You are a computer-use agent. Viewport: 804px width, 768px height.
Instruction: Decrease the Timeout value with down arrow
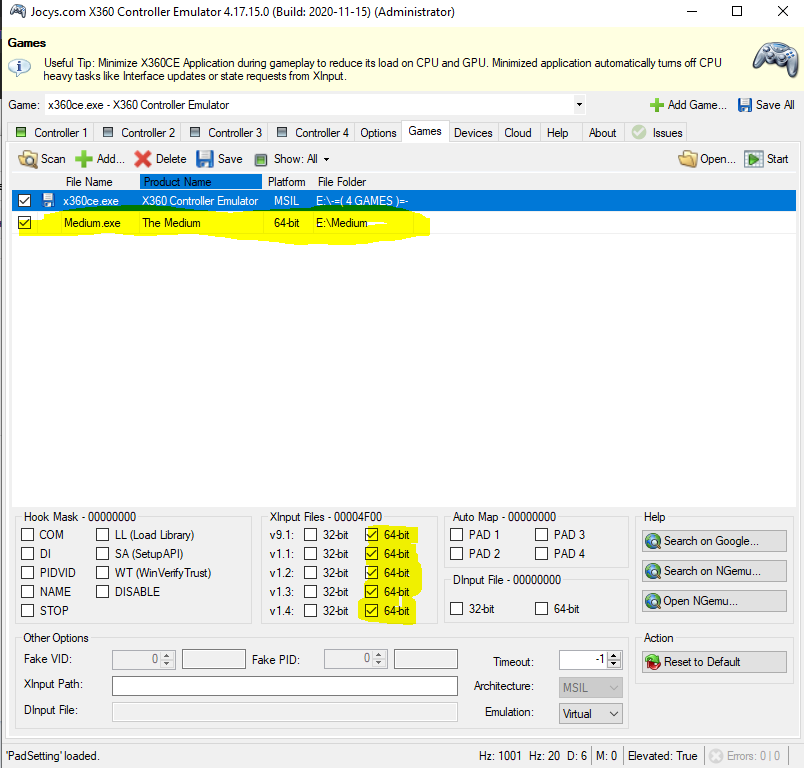(x=614, y=664)
